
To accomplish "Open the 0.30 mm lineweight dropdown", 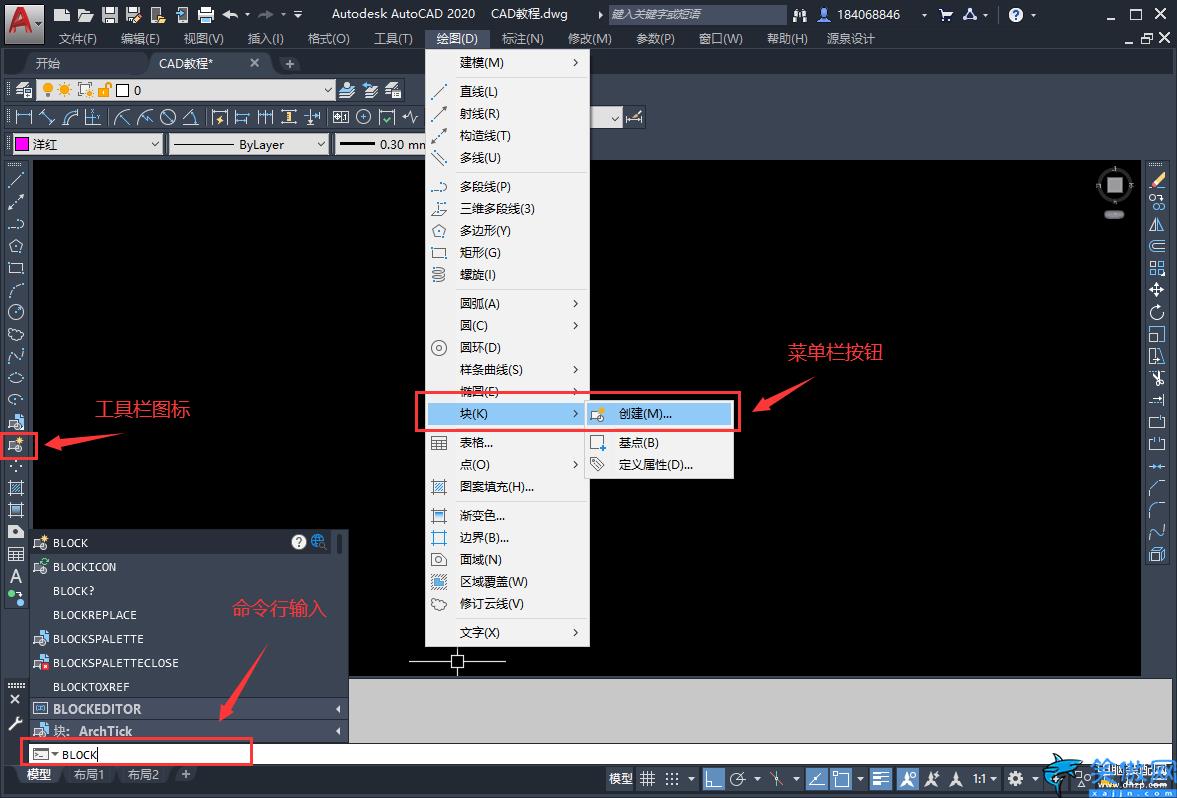I will coord(381,144).
